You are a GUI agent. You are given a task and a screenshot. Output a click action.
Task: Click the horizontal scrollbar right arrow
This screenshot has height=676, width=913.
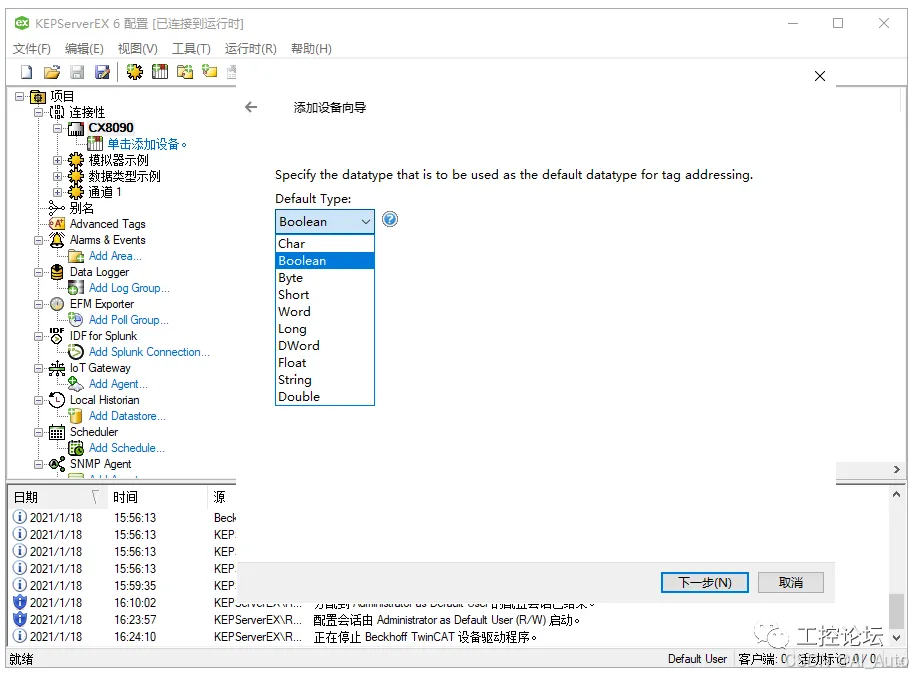point(897,469)
